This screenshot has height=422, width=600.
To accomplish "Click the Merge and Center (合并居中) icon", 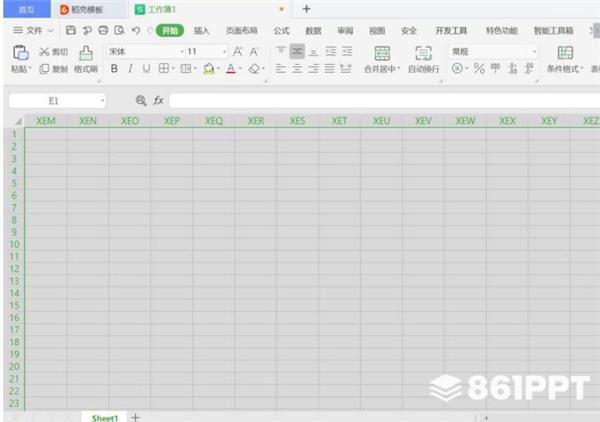I will tap(381, 53).
